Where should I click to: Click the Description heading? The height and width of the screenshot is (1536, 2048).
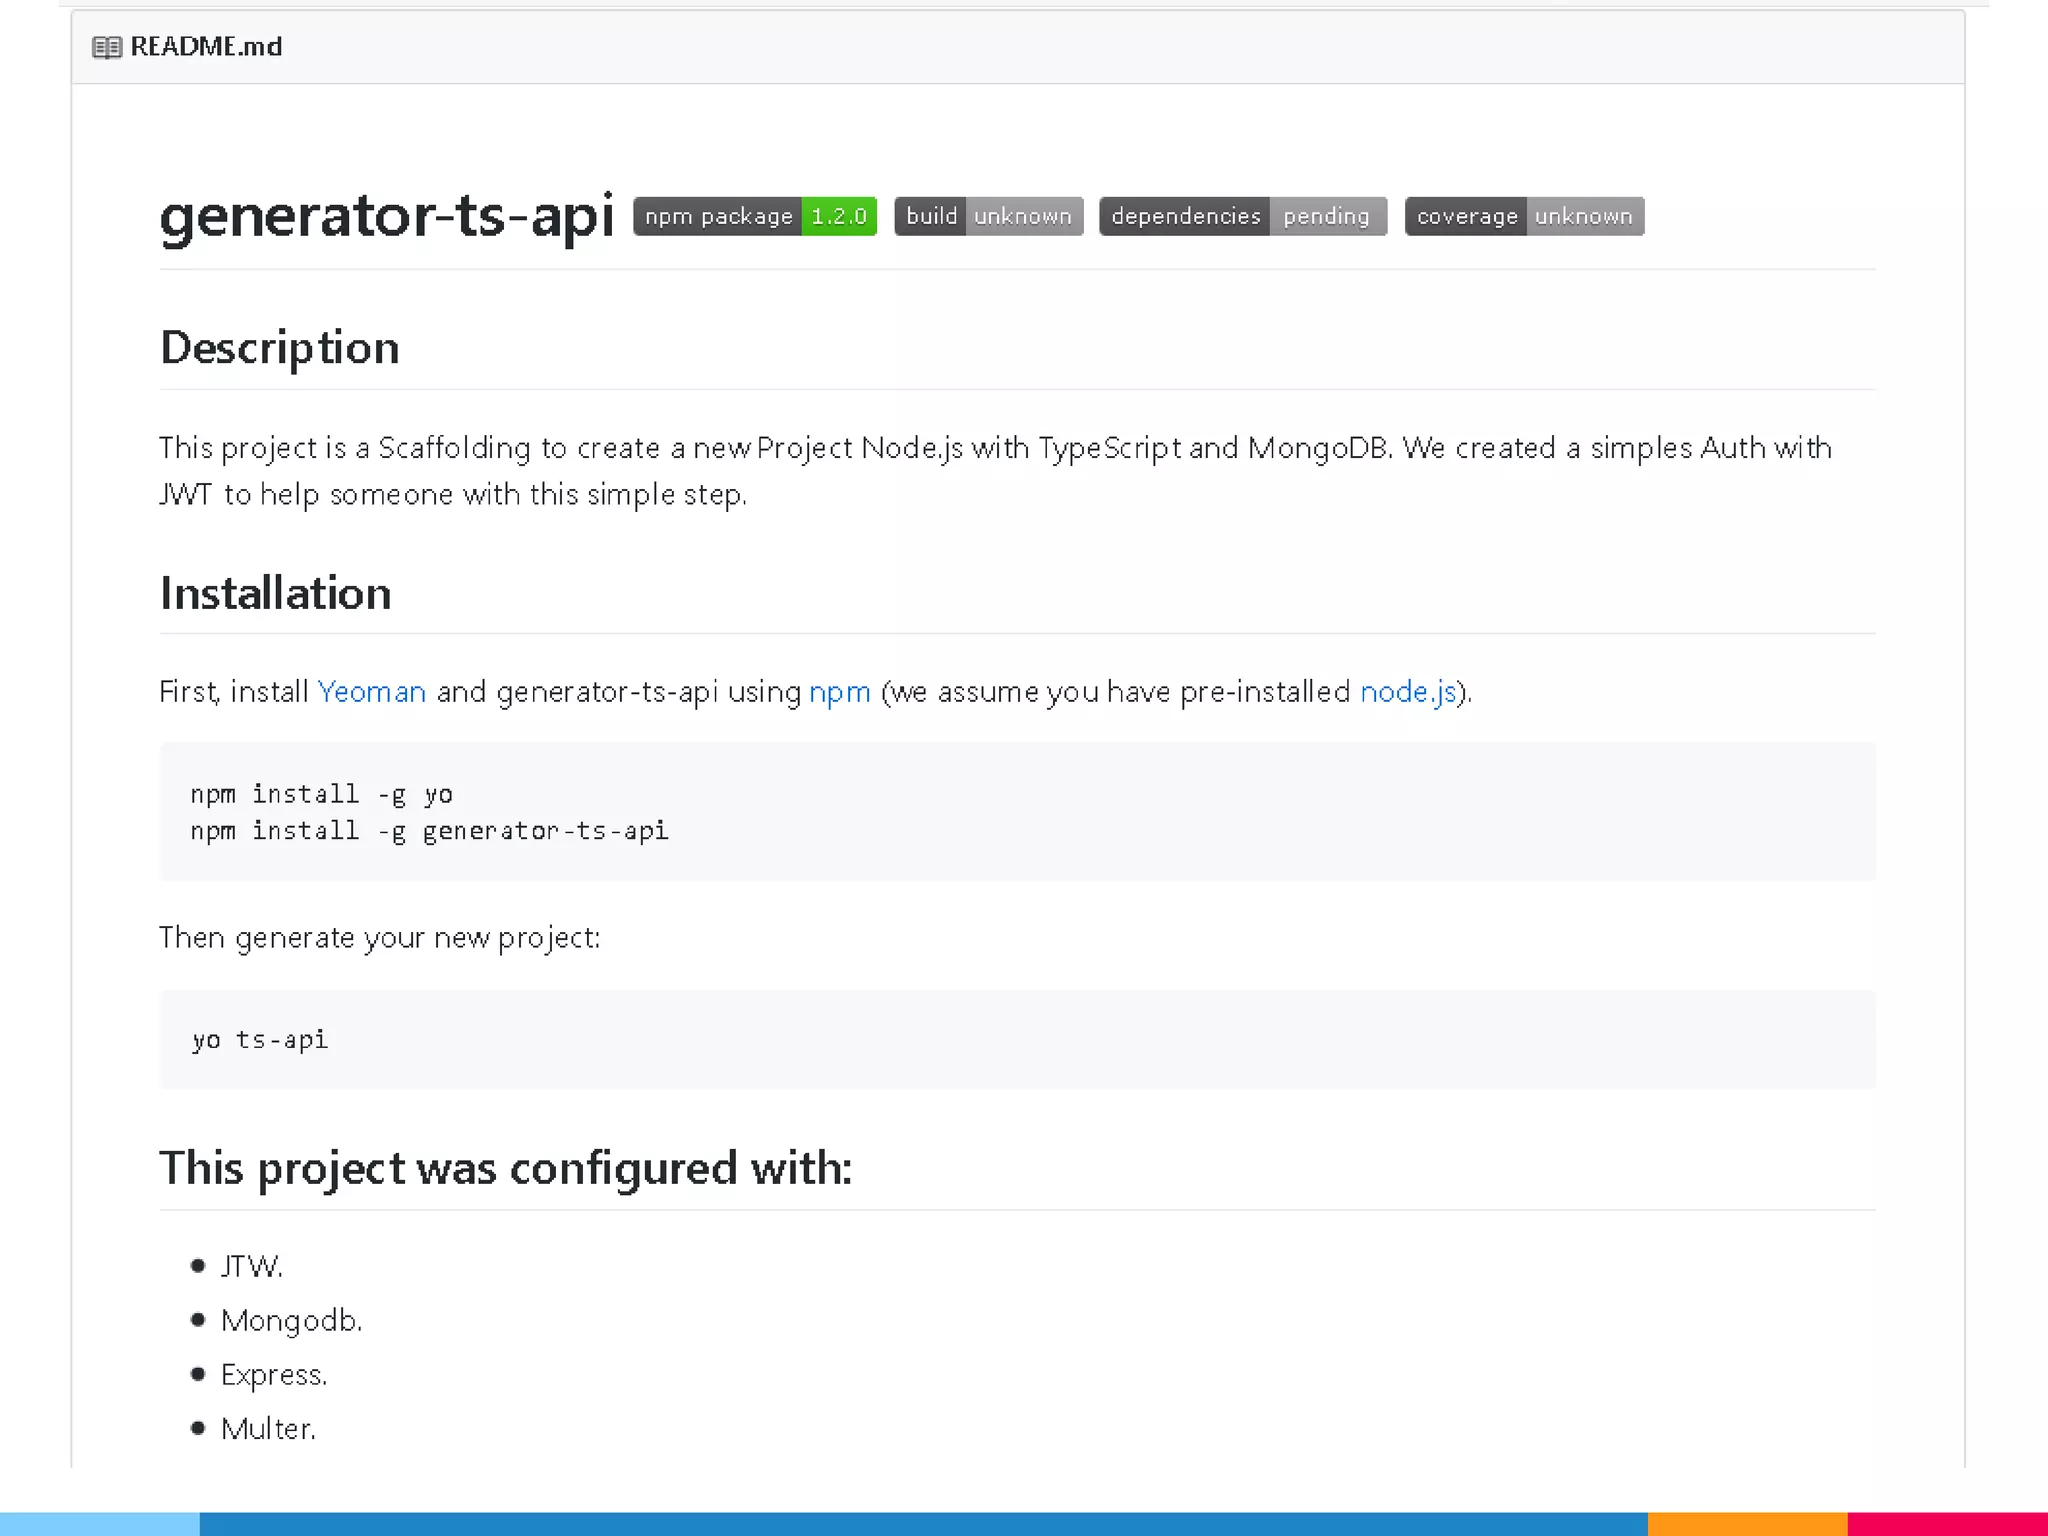pyautogui.click(x=279, y=348)
